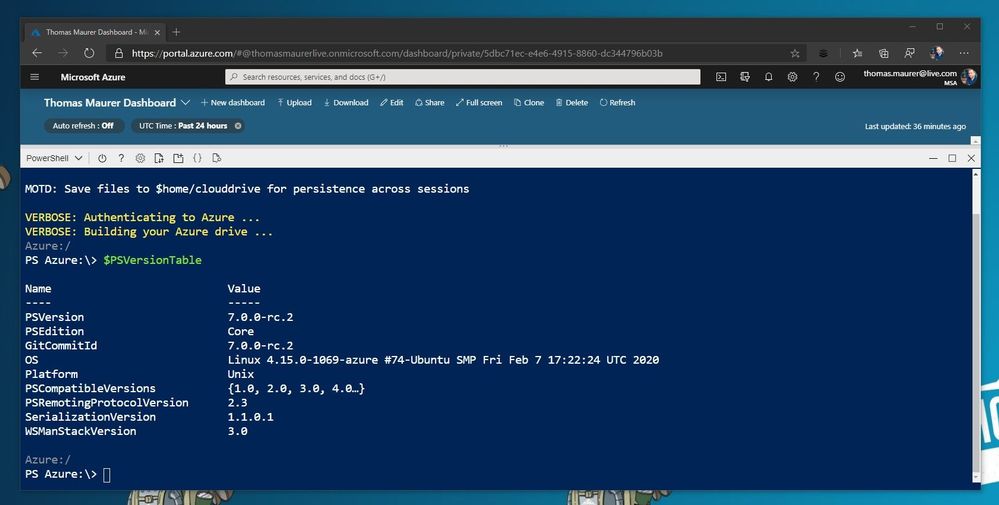Screen dimensions: 999x505
Task: Click the PSVersion value 7.0.0-rc.2
Action: 260,317
